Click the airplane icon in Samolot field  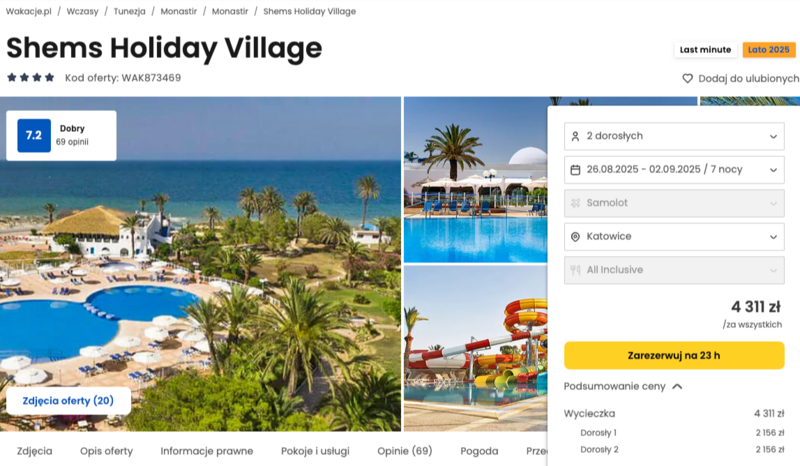pos(575,203)
